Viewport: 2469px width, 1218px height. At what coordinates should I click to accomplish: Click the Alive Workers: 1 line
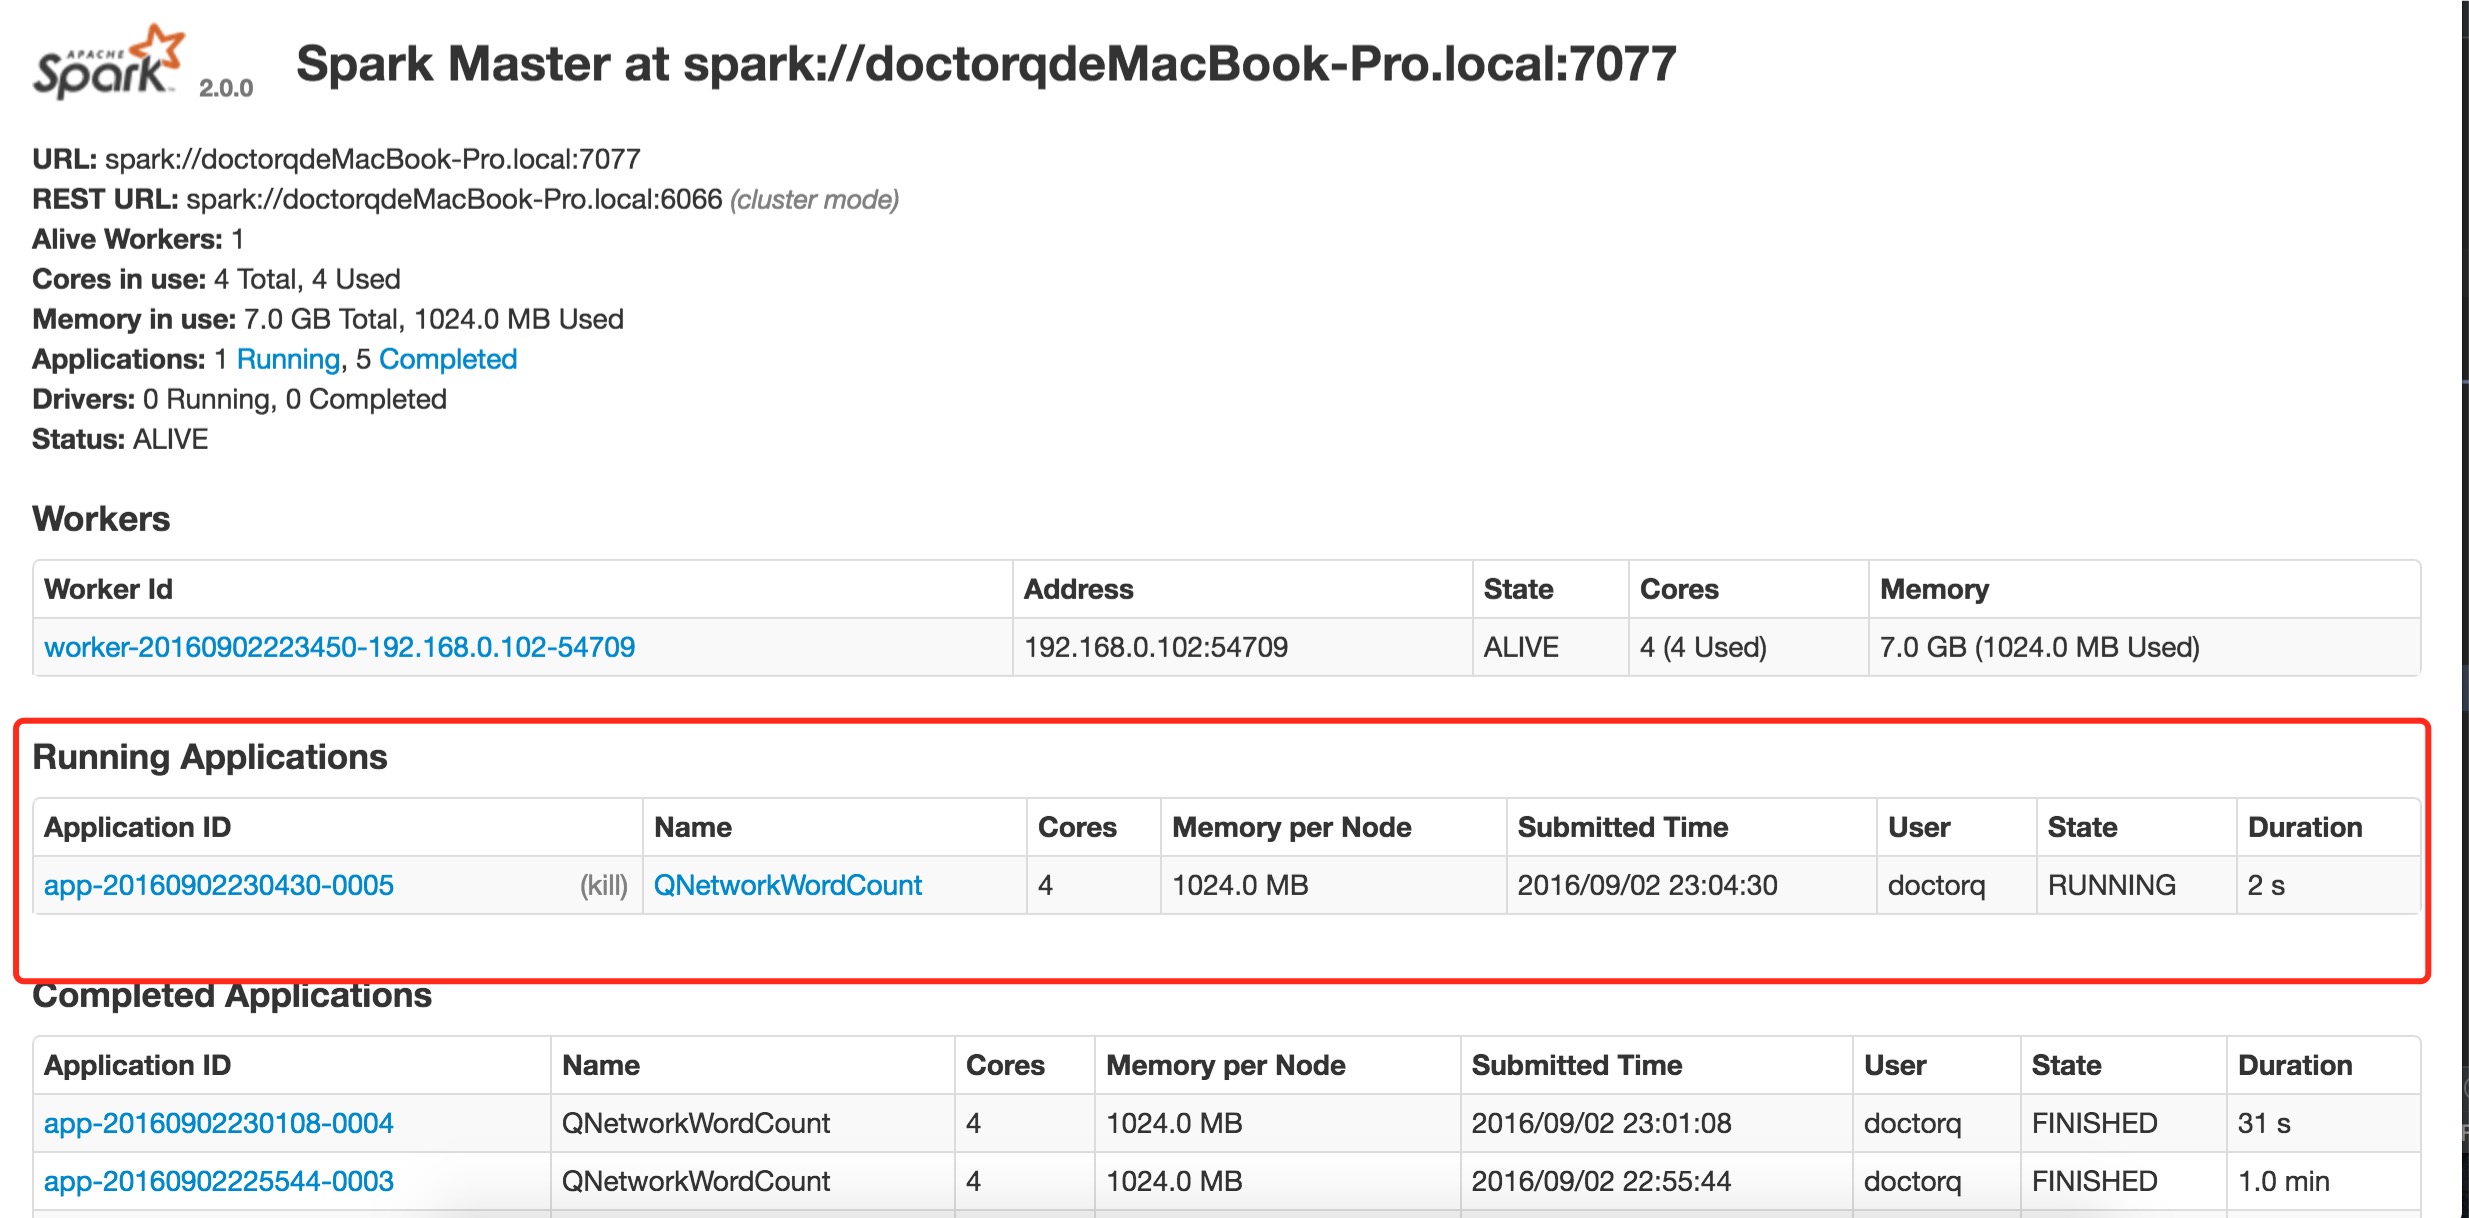(138, 239)
